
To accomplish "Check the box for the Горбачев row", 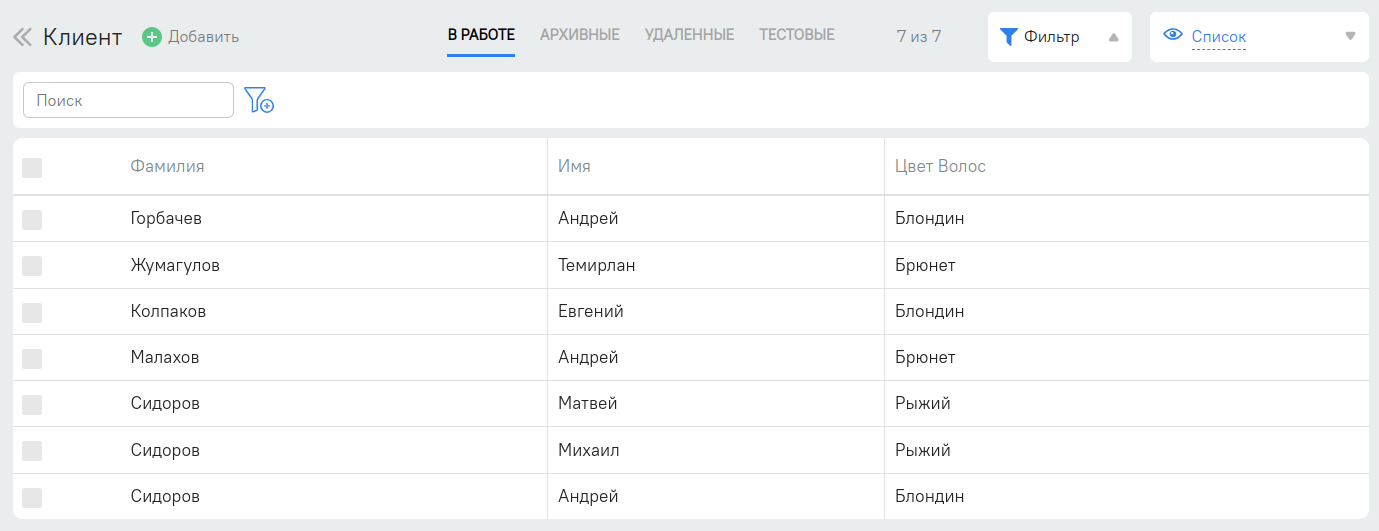I will (x=32, y=219).
